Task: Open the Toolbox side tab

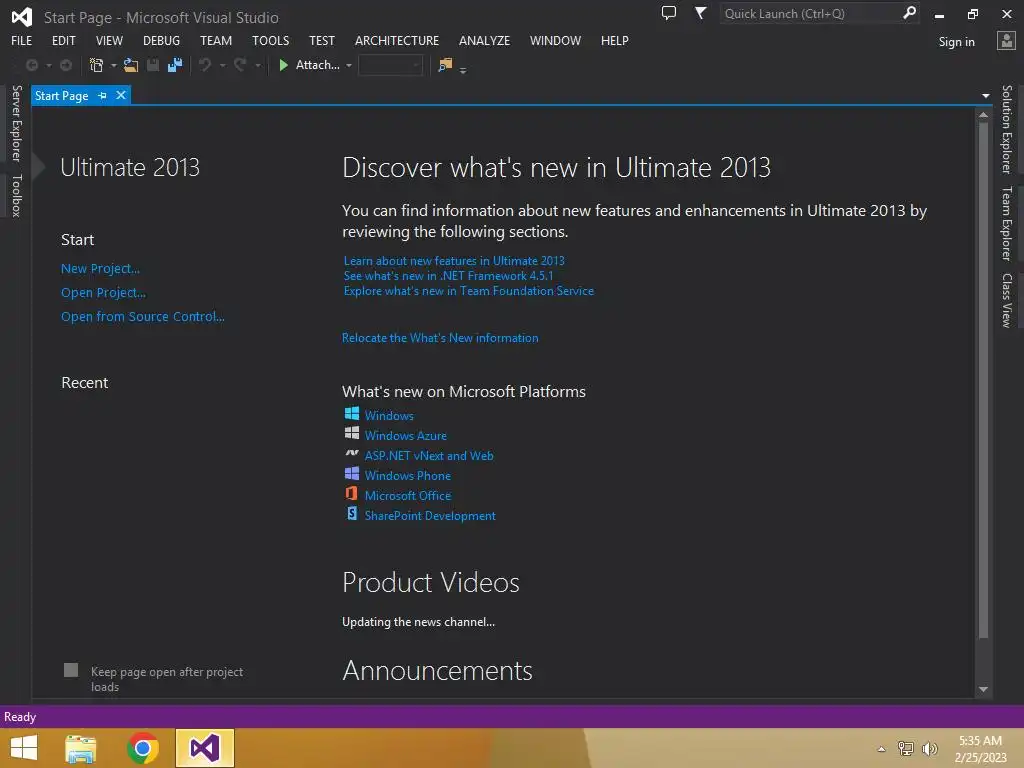Action: pos(16,195)
